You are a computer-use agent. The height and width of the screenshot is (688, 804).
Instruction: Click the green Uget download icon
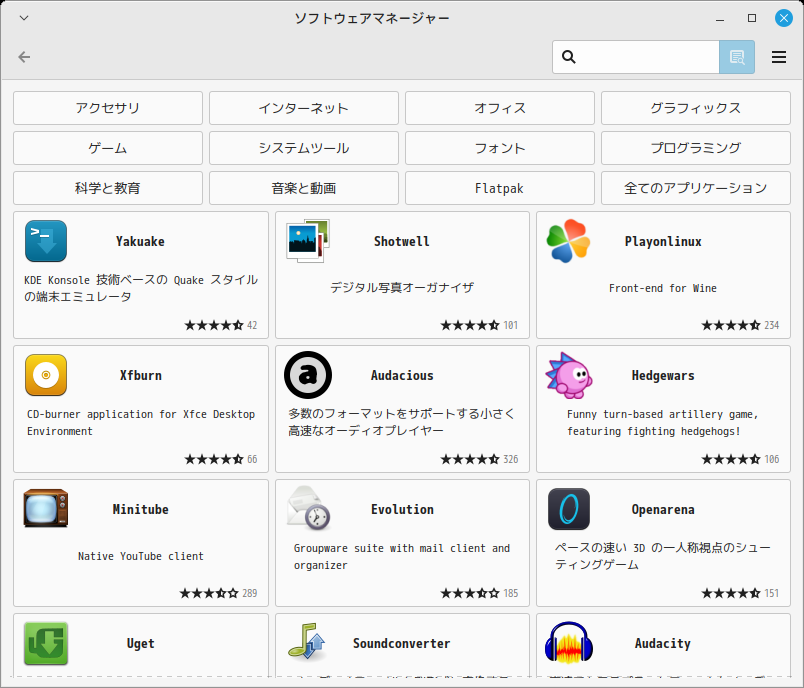pyautogui.click(x=46, y=643)
